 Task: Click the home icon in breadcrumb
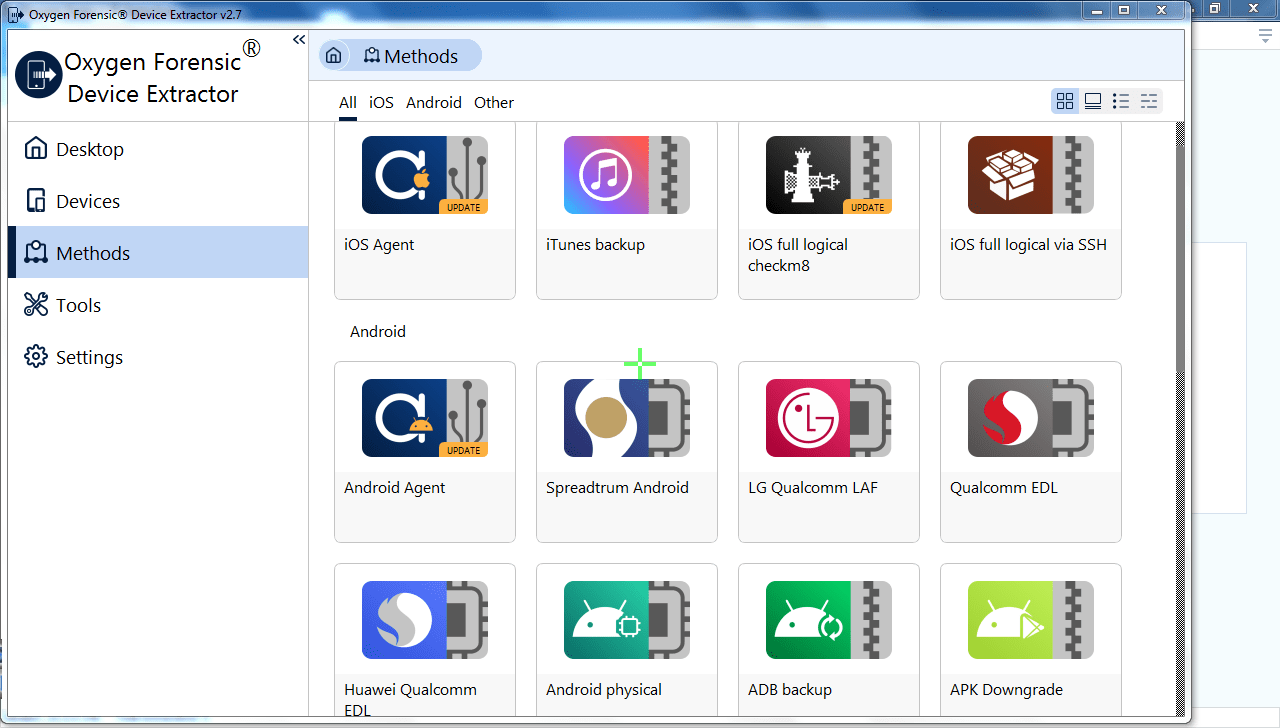coord(334,56)
